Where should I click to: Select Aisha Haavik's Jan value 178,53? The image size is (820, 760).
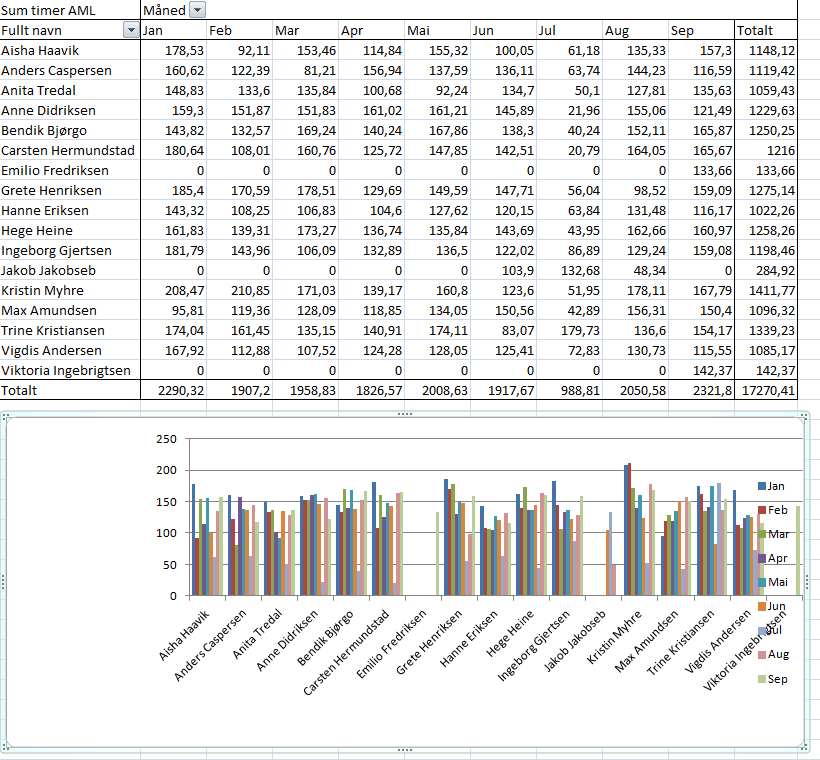point(173,50)
